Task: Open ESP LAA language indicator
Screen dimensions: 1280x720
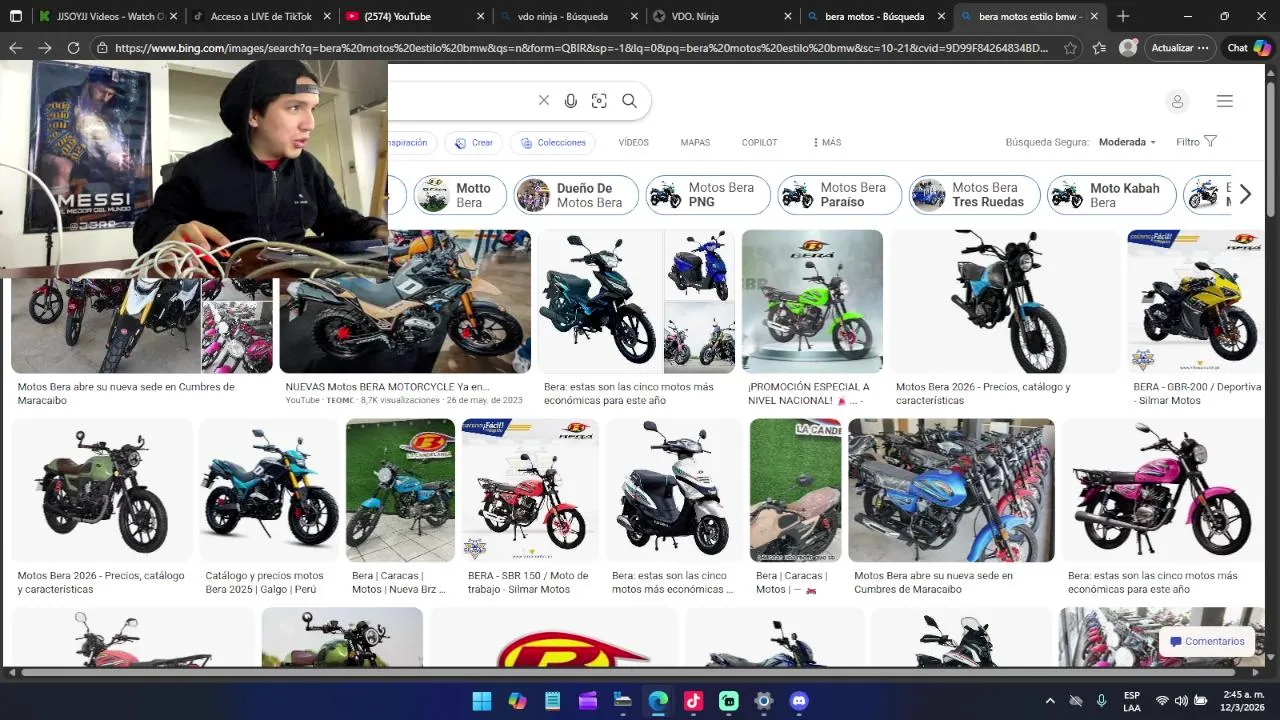Action: coord(1132,701)
